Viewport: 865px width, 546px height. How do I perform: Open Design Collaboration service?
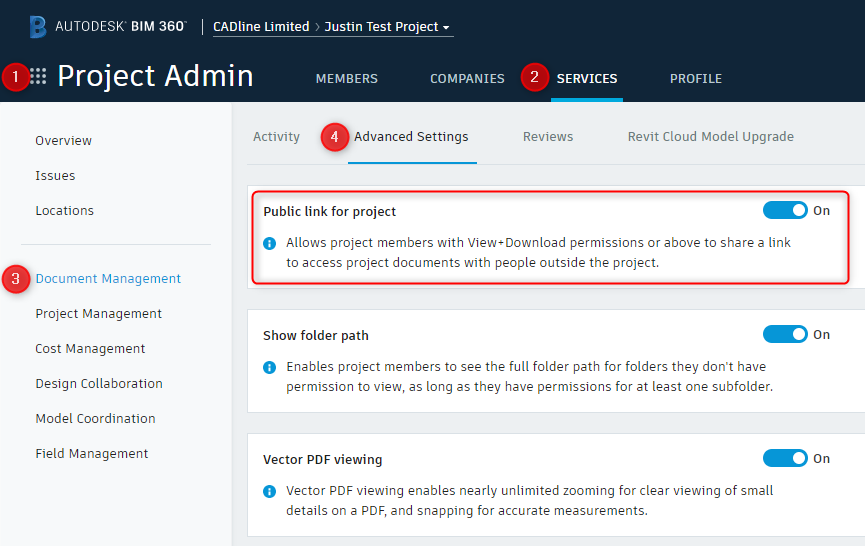click(99, 383)
